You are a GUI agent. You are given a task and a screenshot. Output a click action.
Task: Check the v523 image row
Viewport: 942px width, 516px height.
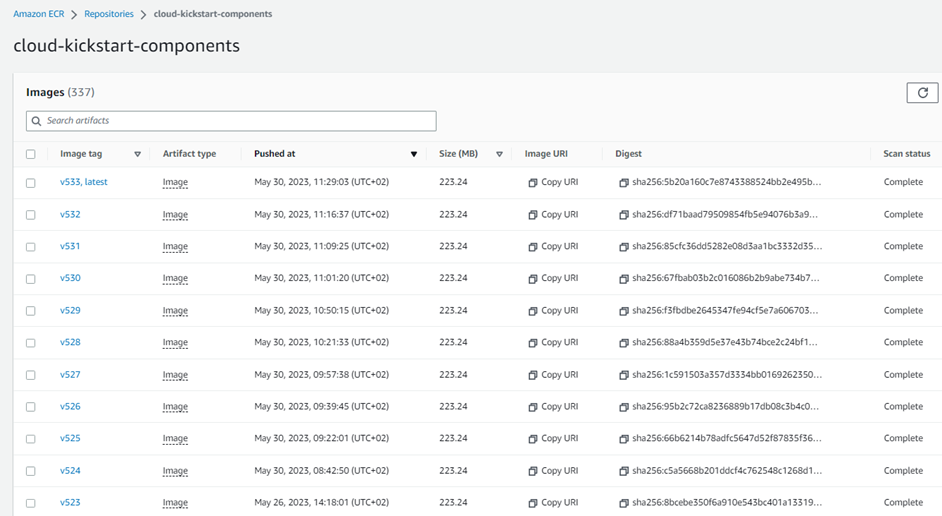tap(31, 503)
